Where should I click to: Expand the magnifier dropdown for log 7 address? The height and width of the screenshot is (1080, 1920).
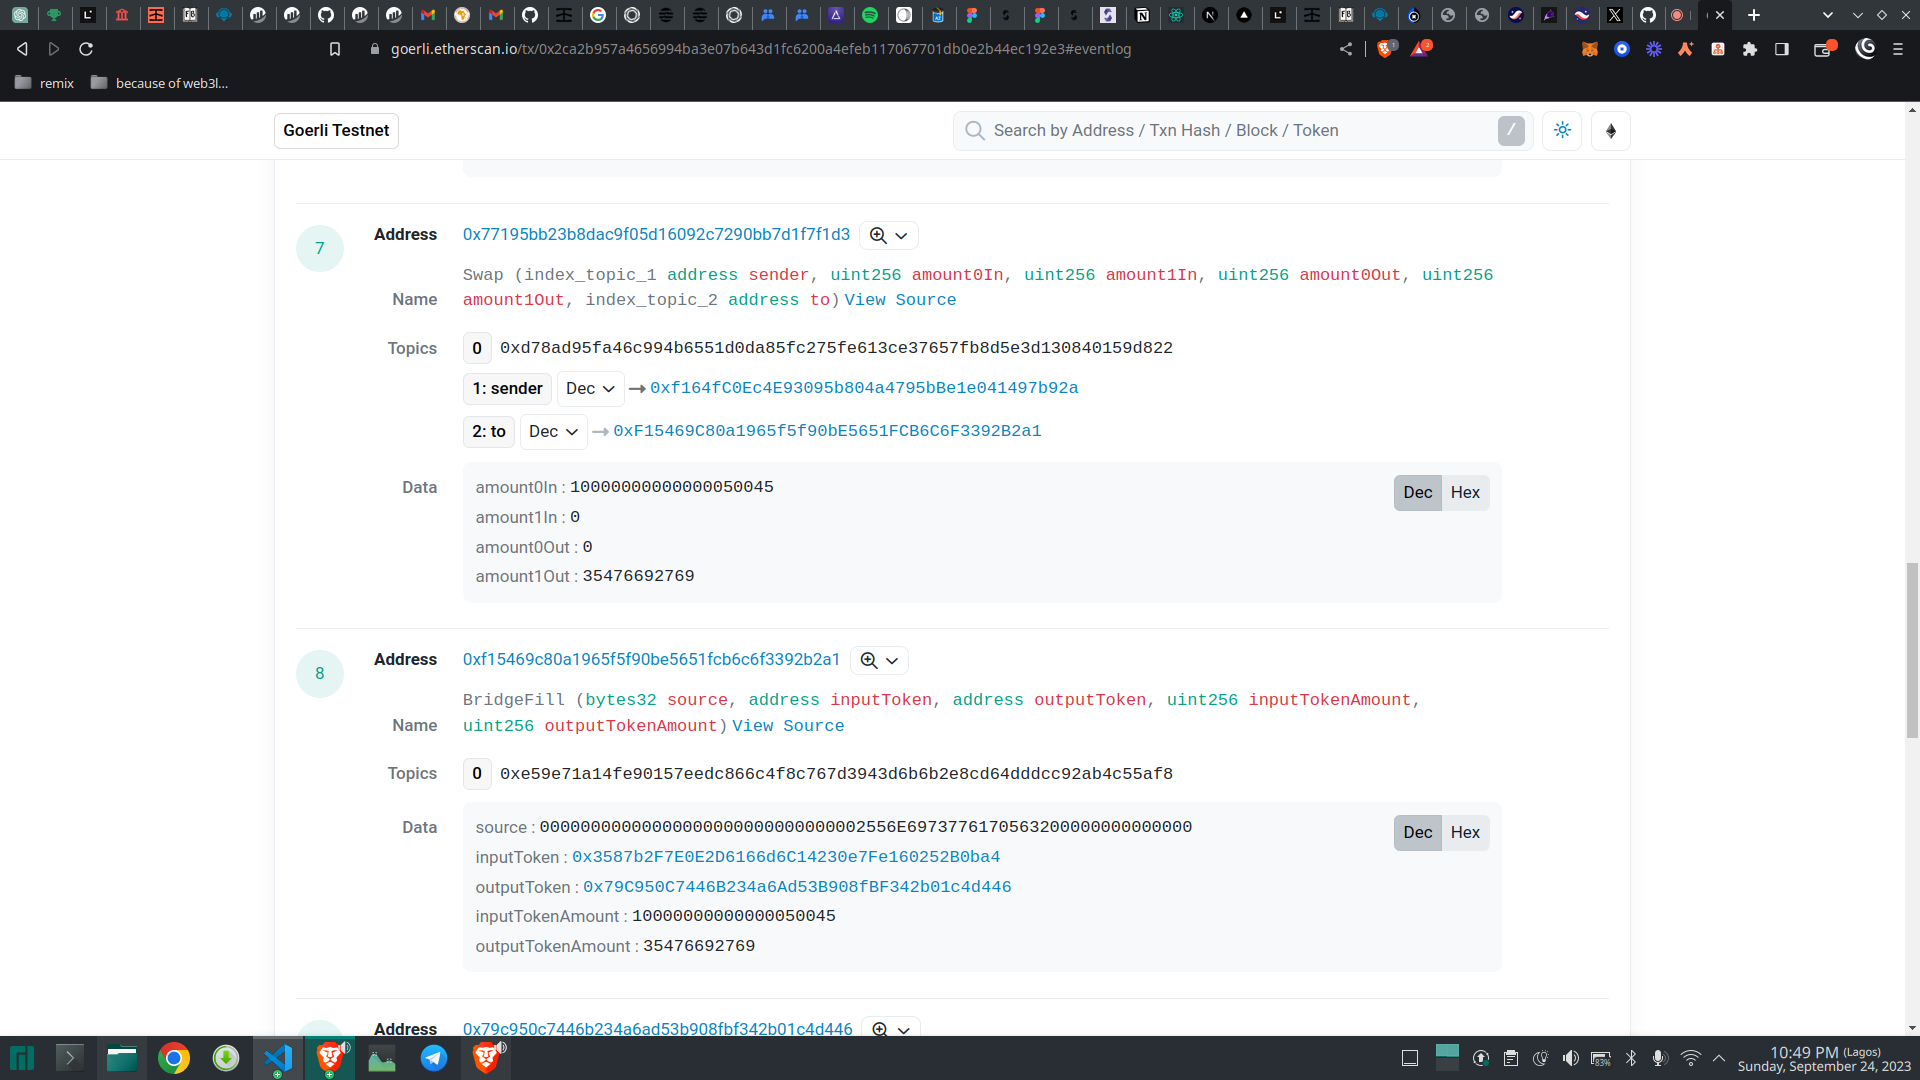point(888,235)
